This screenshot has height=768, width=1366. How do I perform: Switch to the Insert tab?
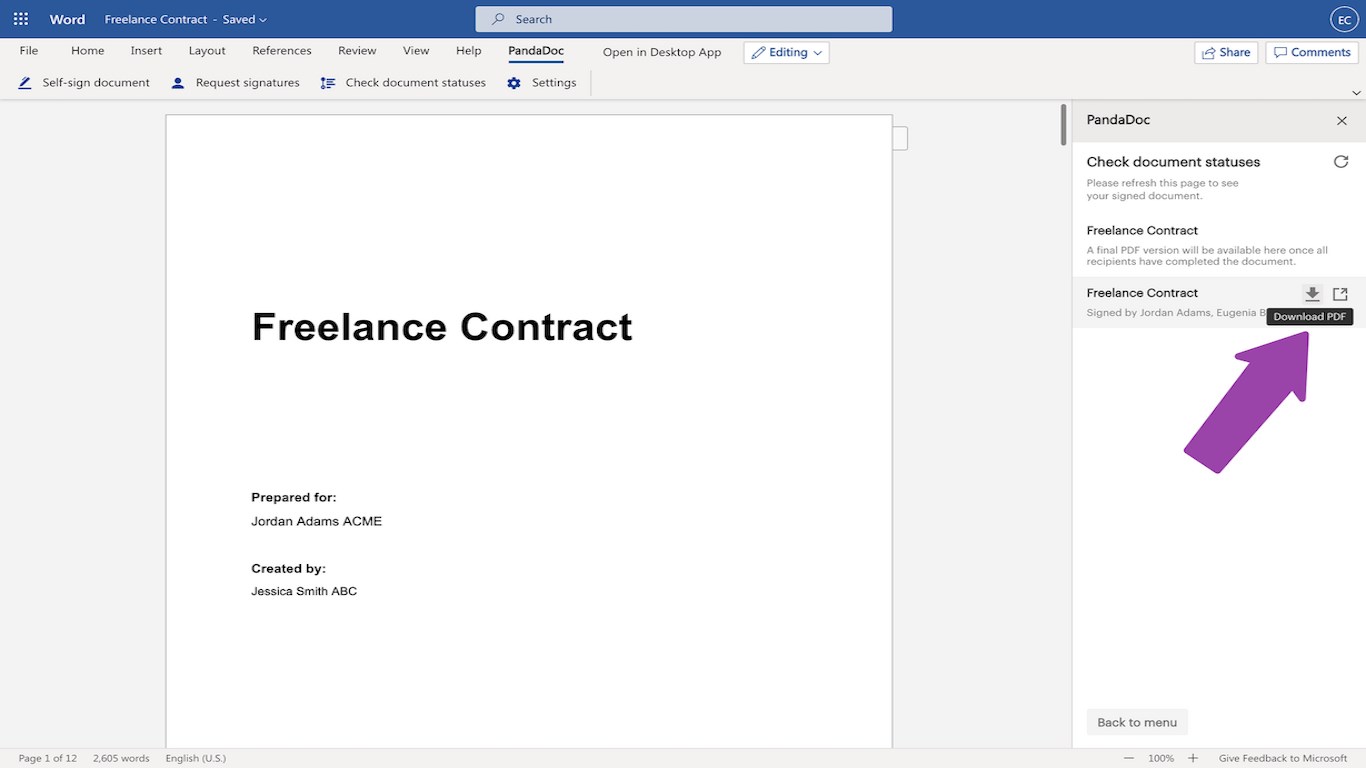coord(146,51)
